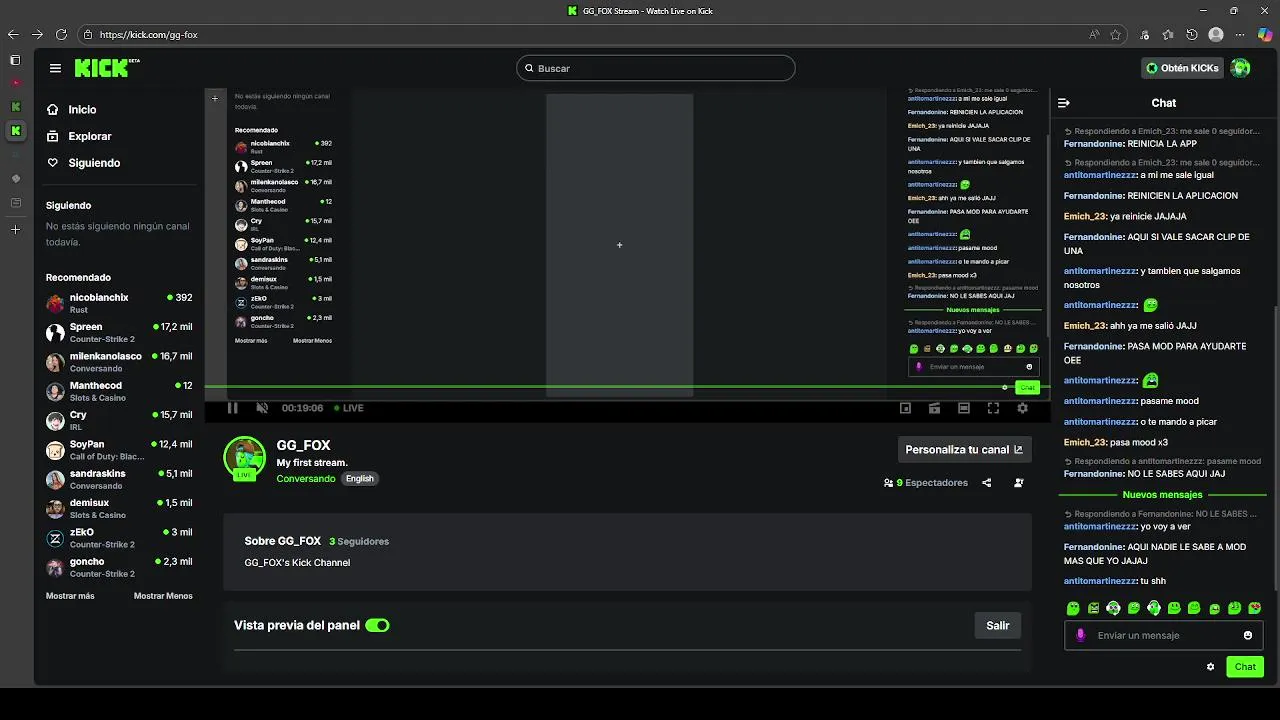Open the browser three-dots menu

[1241, 34]
